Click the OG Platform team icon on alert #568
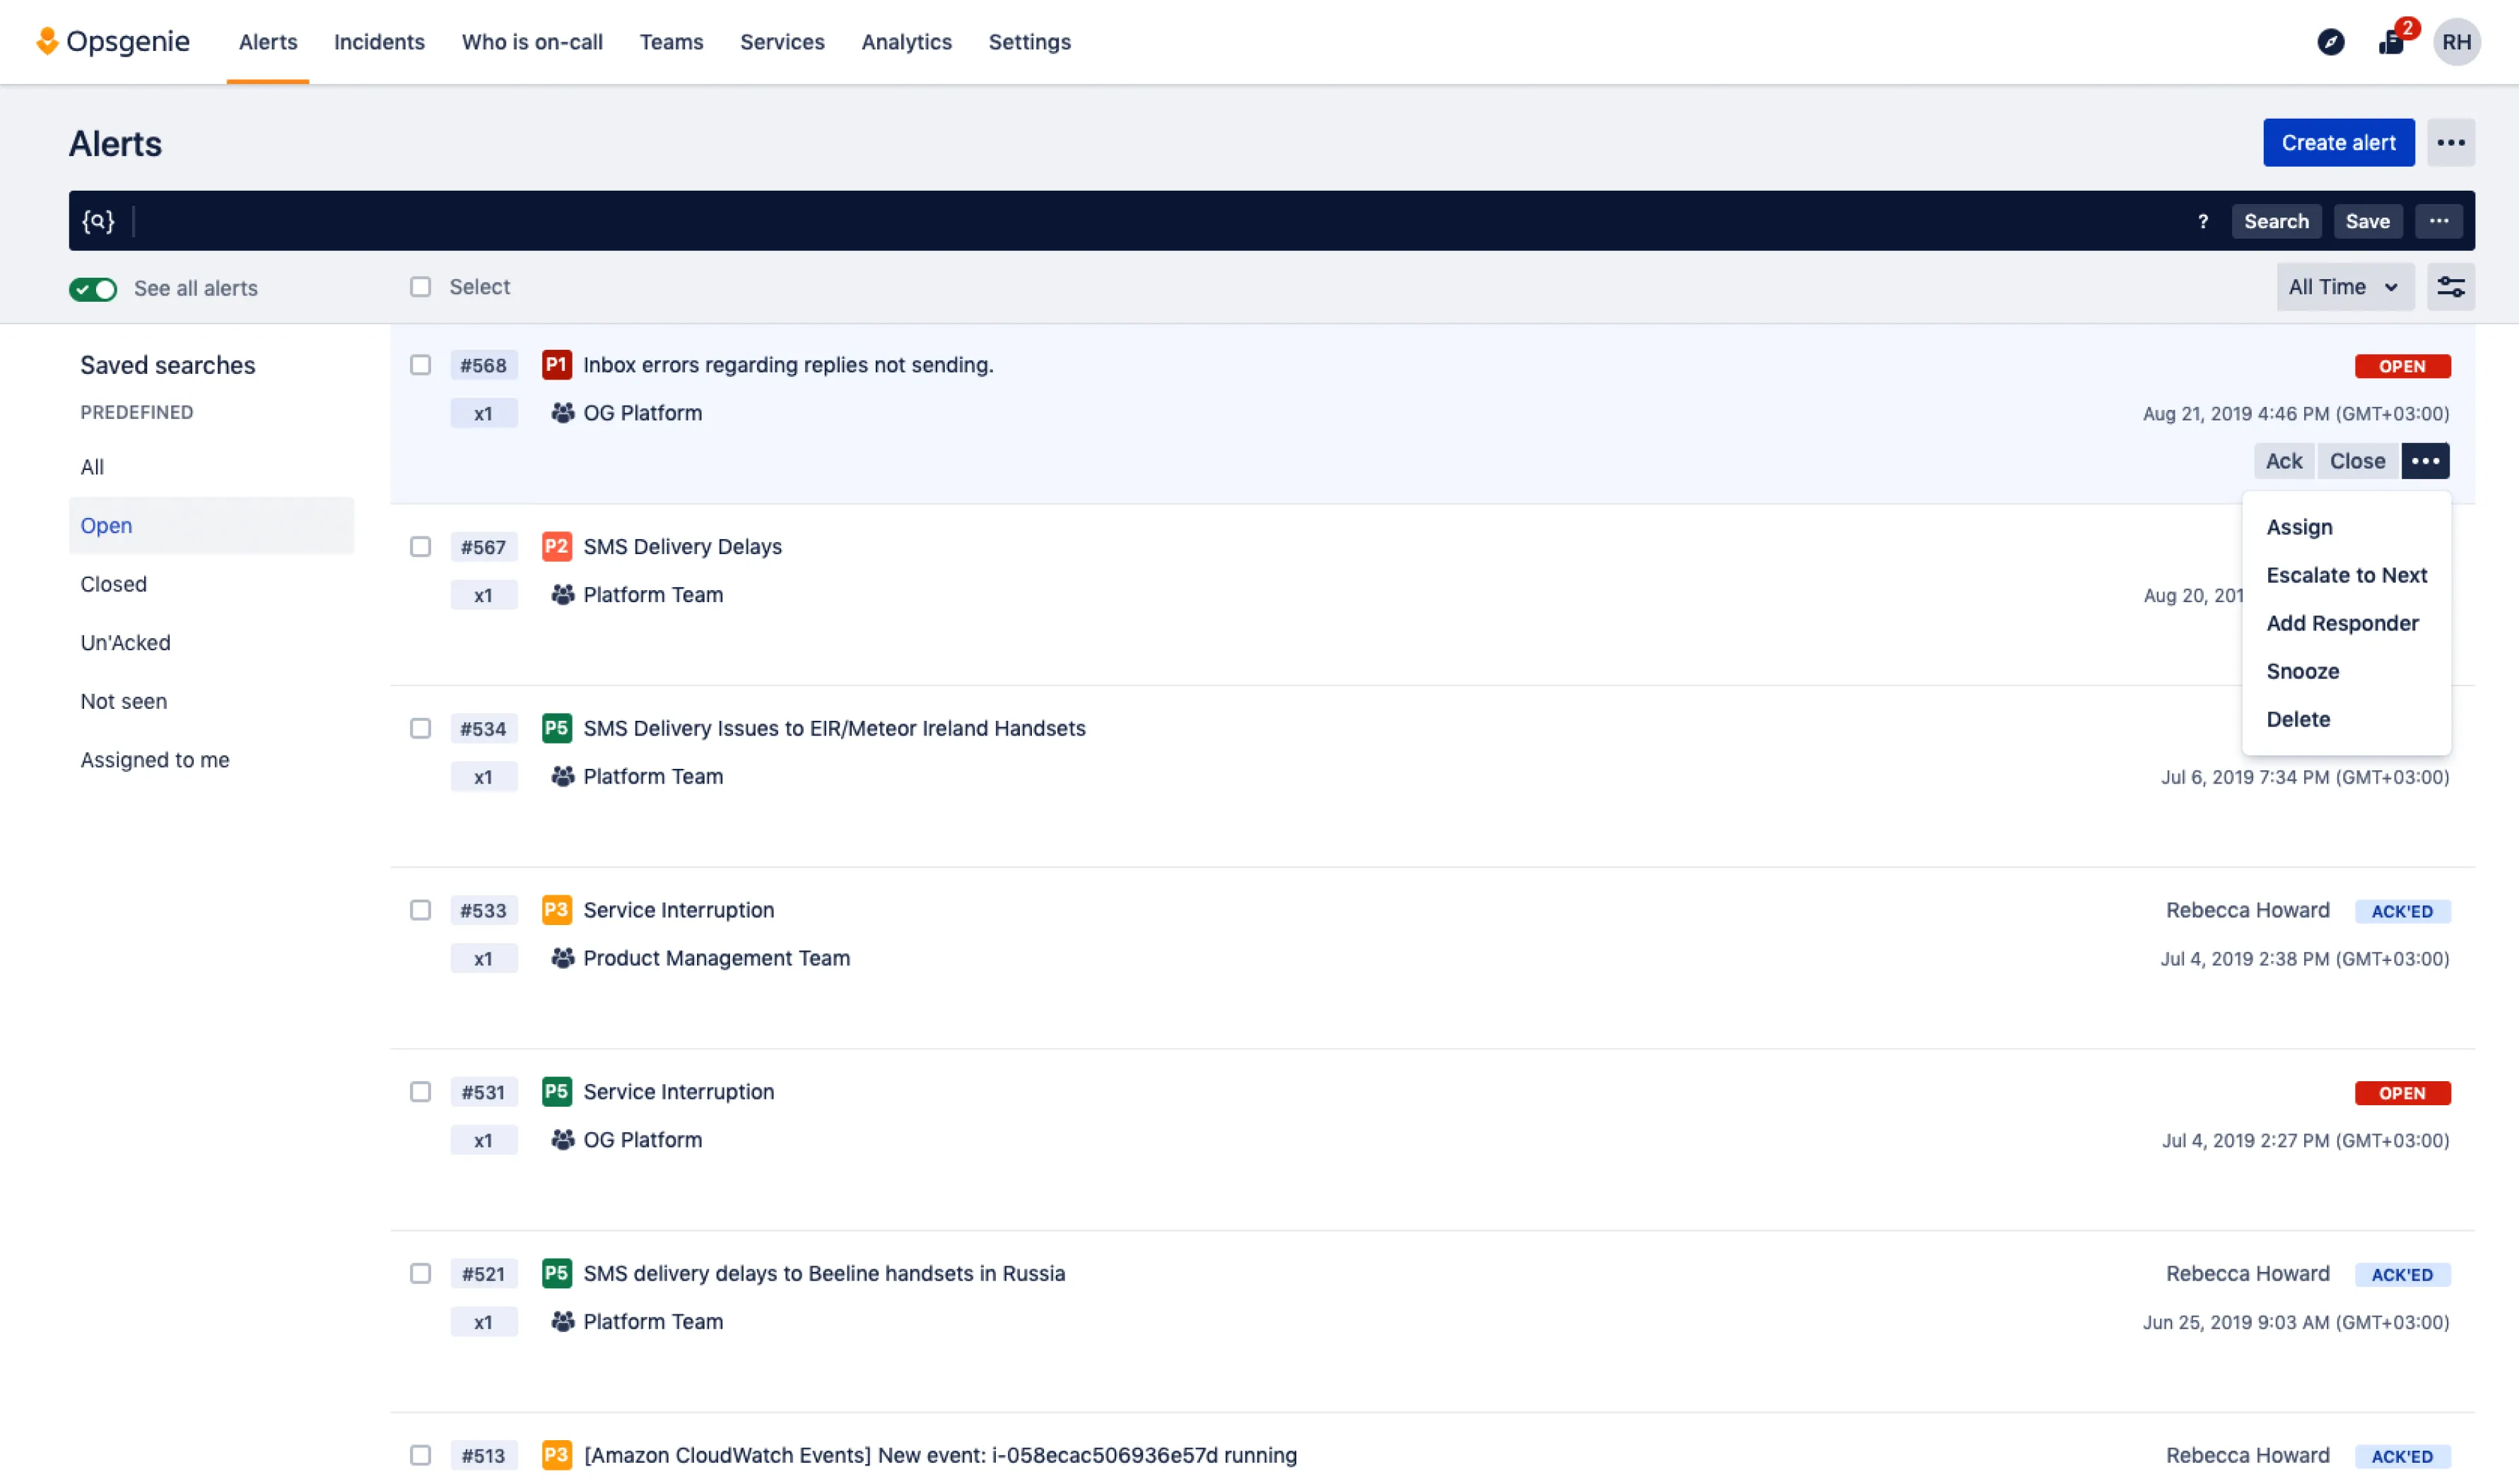This screenshot has width=2519, height=1484. click(x=562, y=413)
